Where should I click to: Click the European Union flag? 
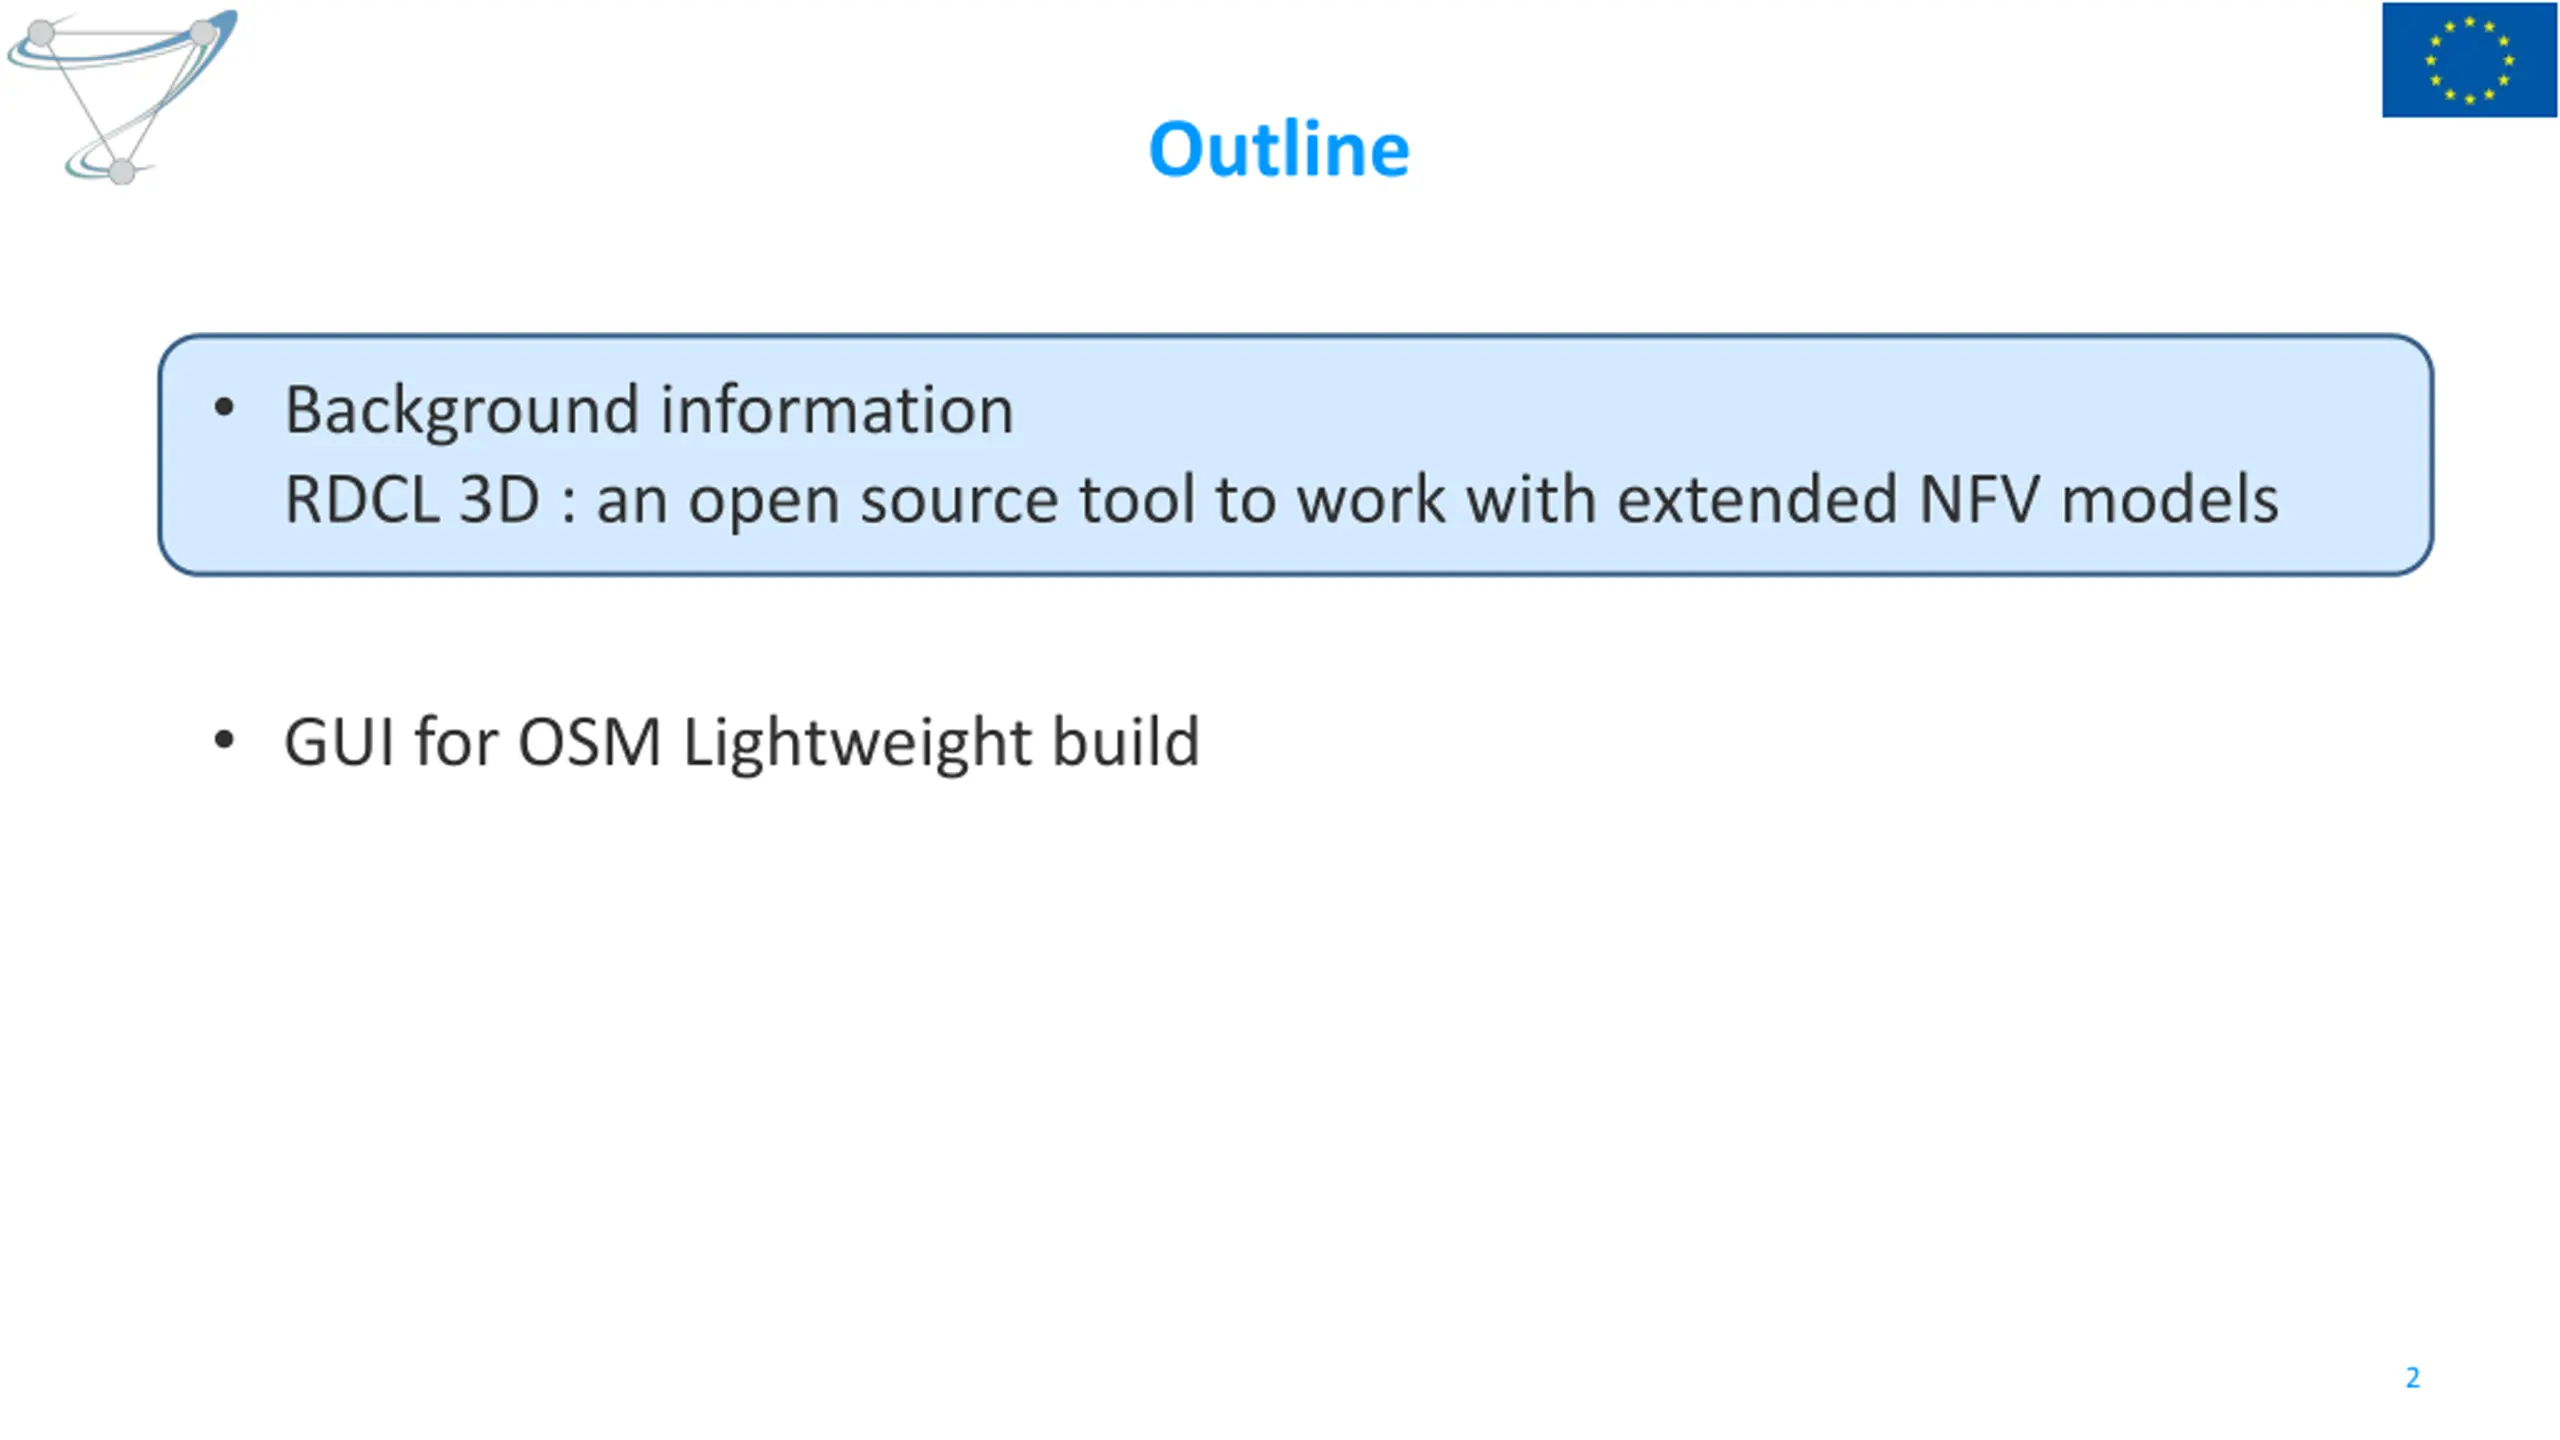click(x=2469, y=60)
